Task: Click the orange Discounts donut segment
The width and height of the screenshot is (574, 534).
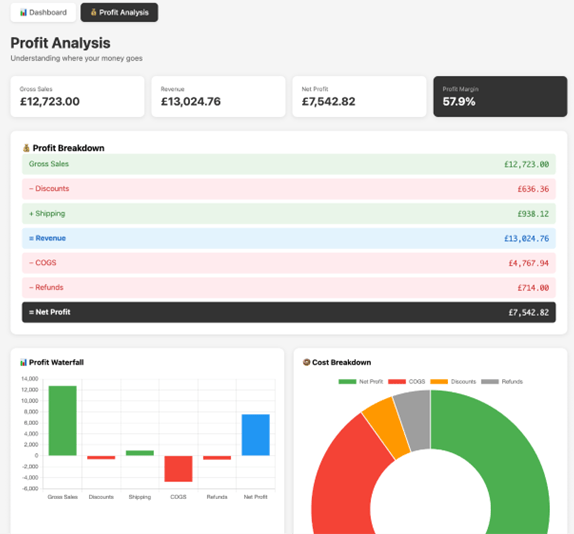Action: pyautogui.click(x=385, y=427)
